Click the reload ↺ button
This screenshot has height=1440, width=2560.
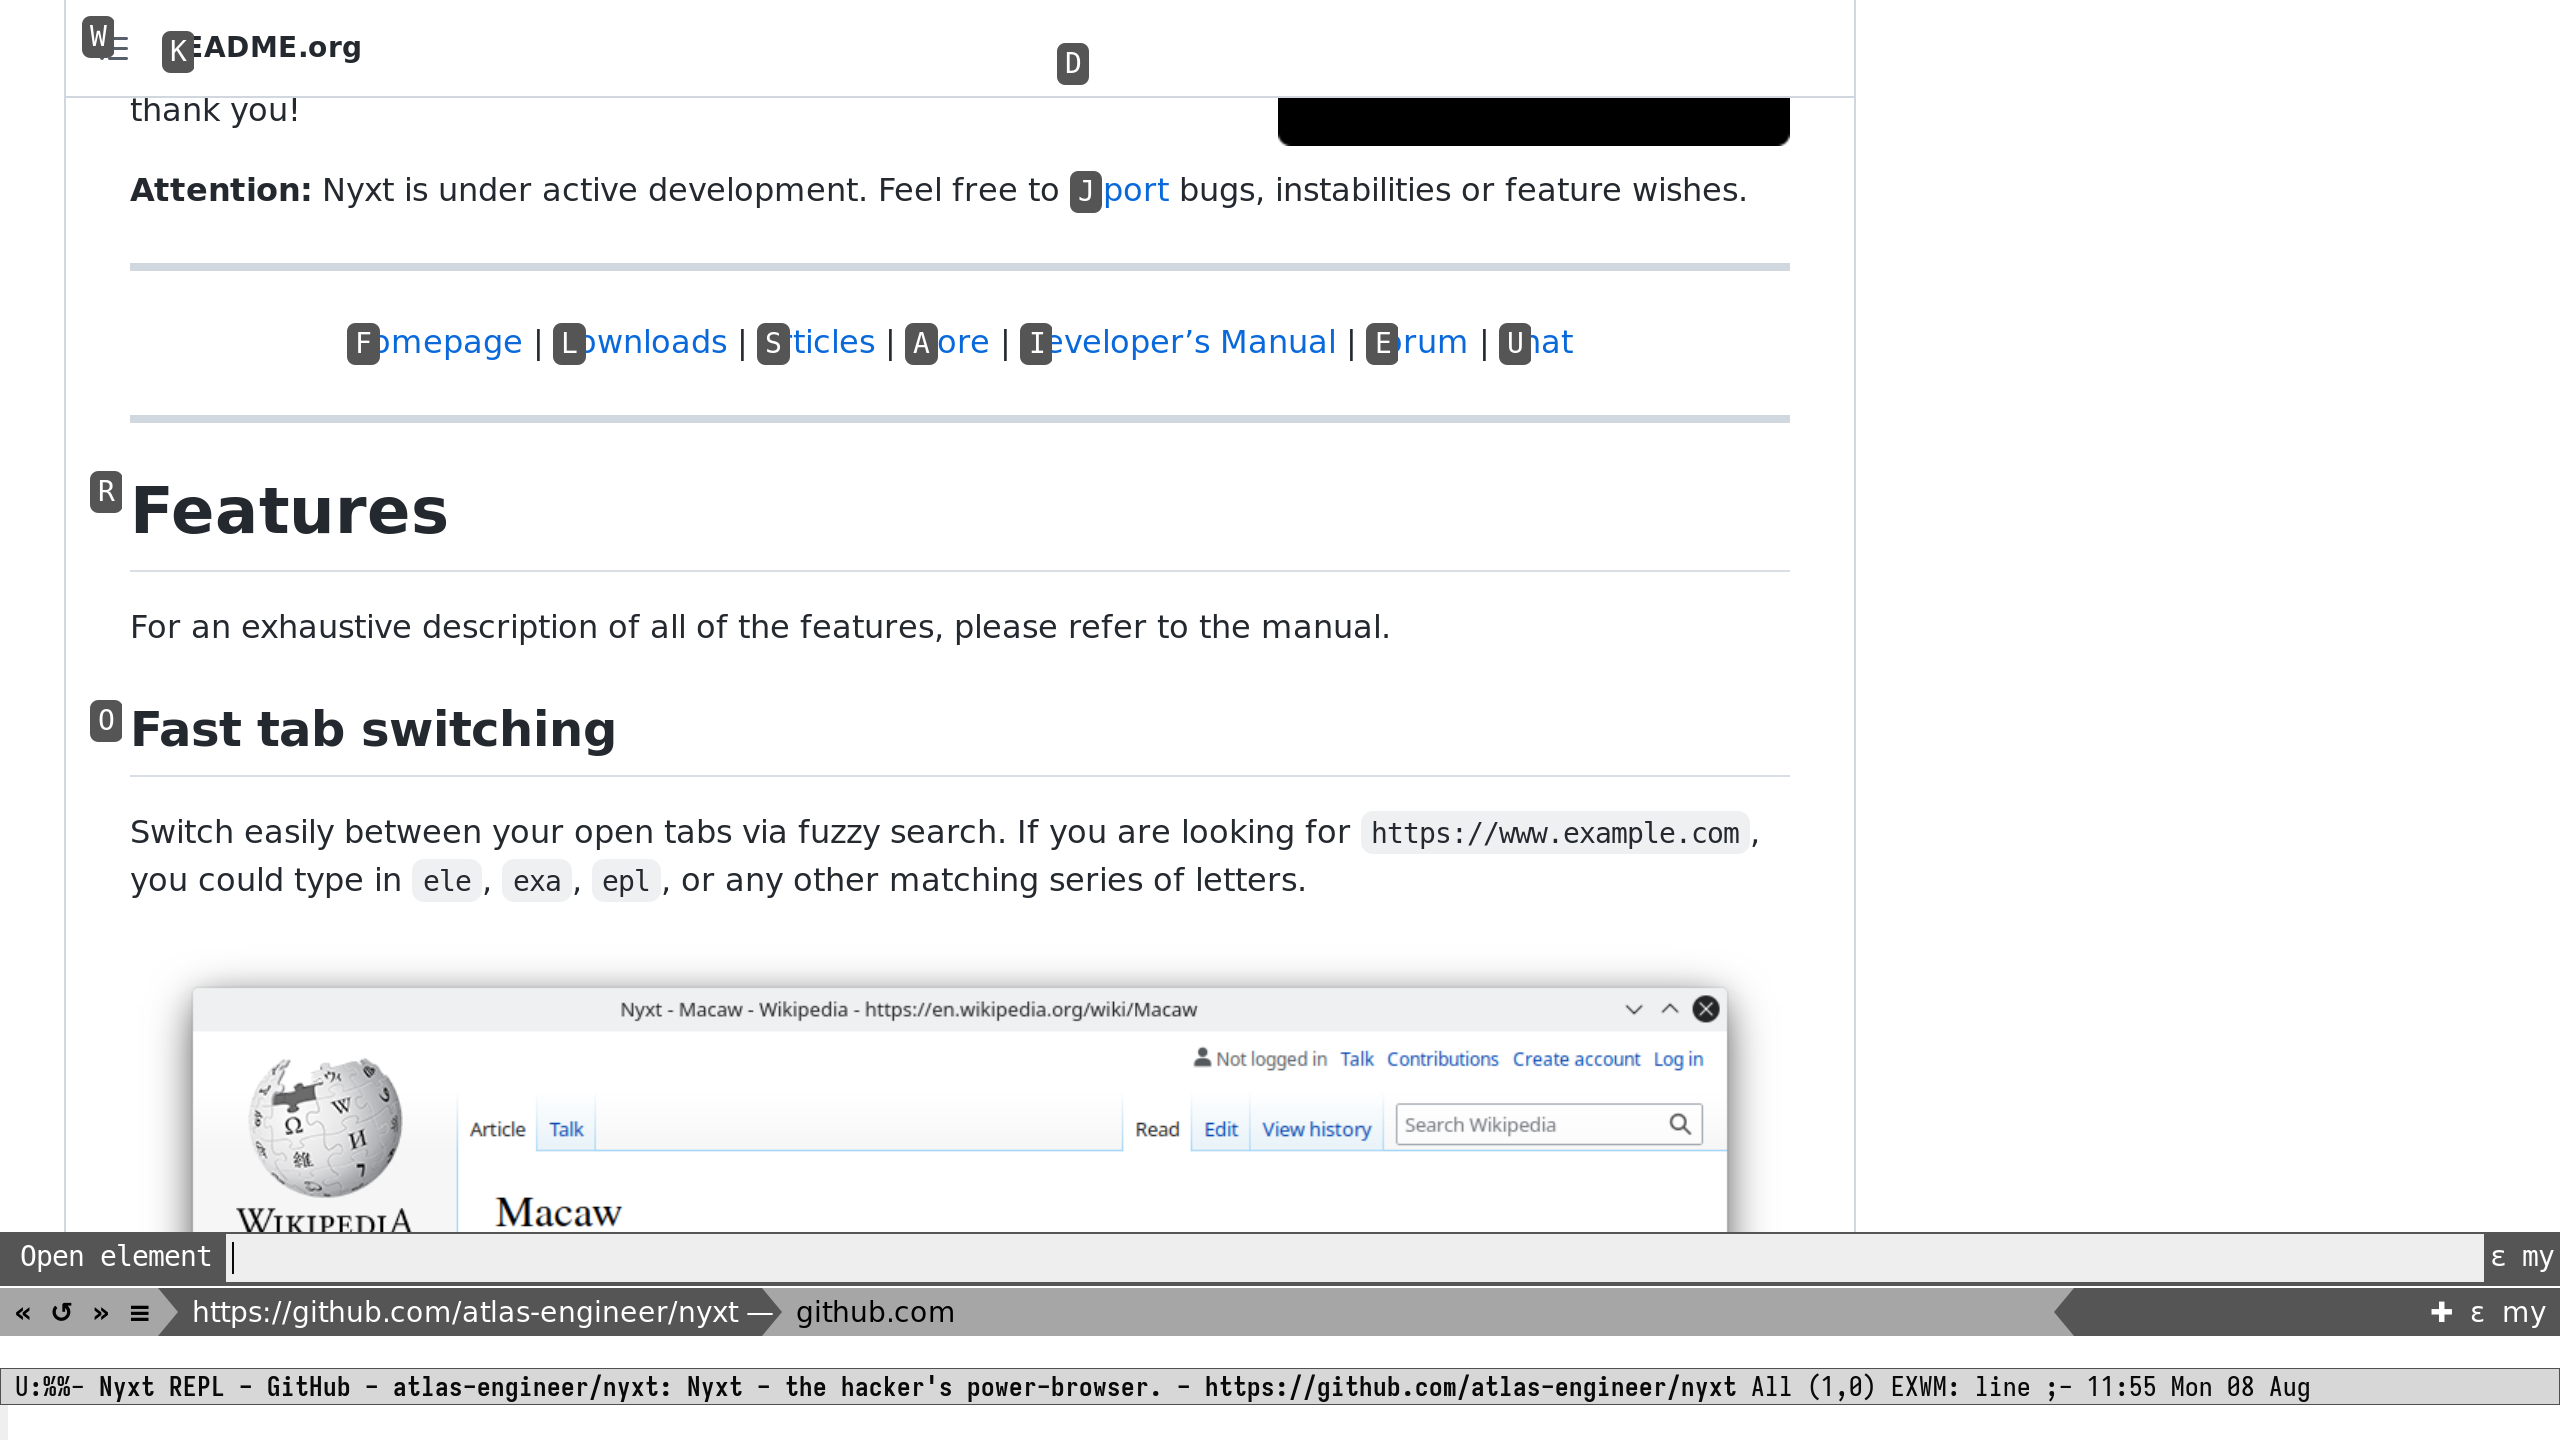(62, 1313)
